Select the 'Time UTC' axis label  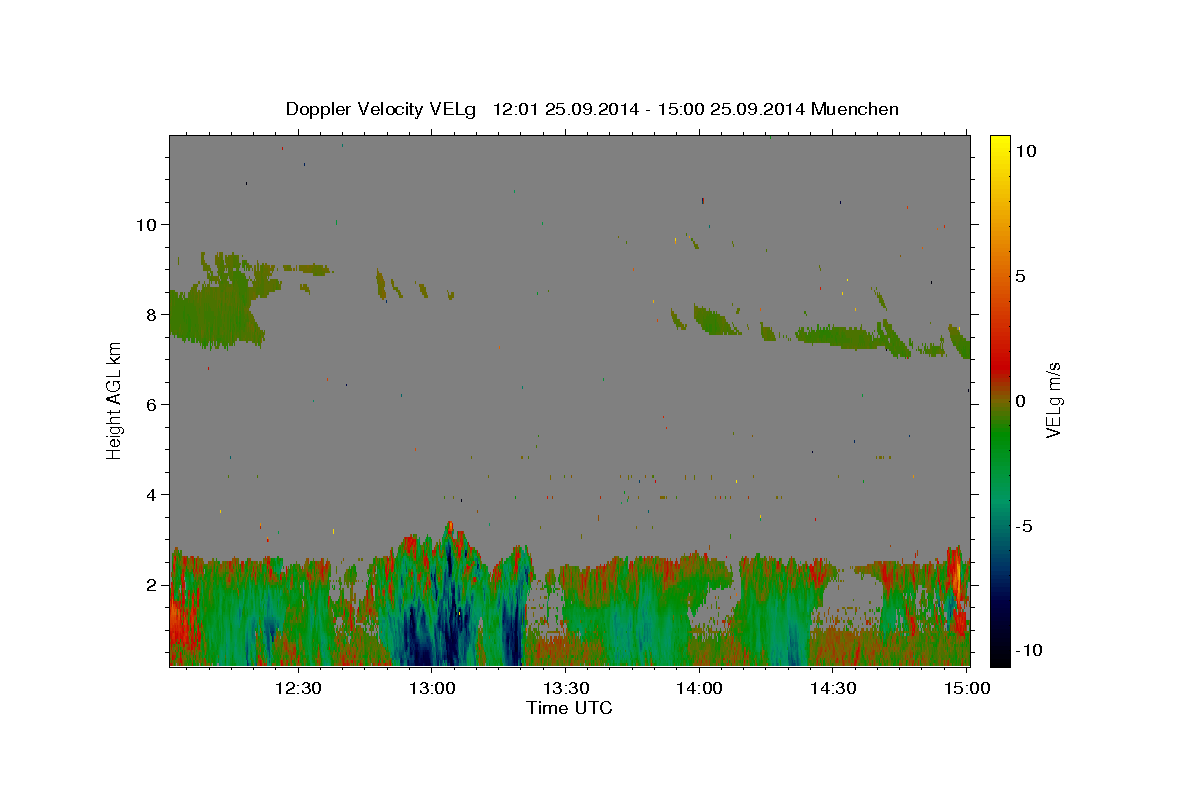[x=569, y=708]
